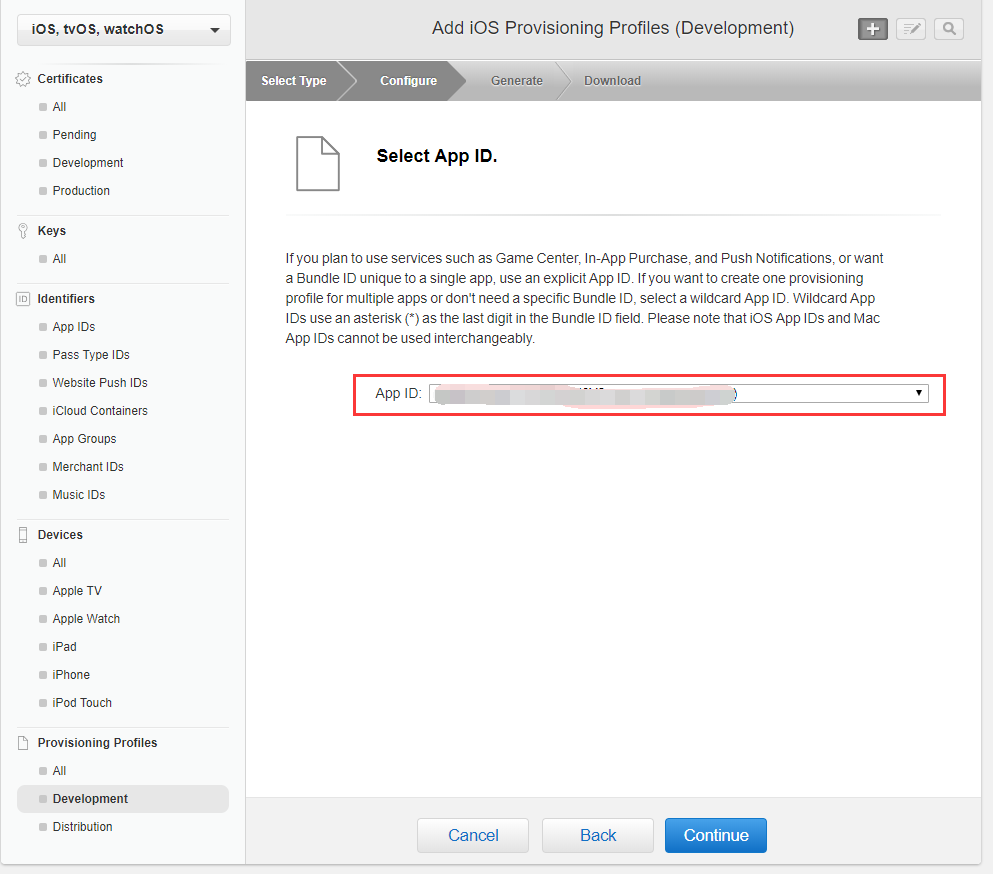The height and width of the screenshot is (874, 993).
Task: Open App IDs under Identifiers
Action: (x=74, y=327)
